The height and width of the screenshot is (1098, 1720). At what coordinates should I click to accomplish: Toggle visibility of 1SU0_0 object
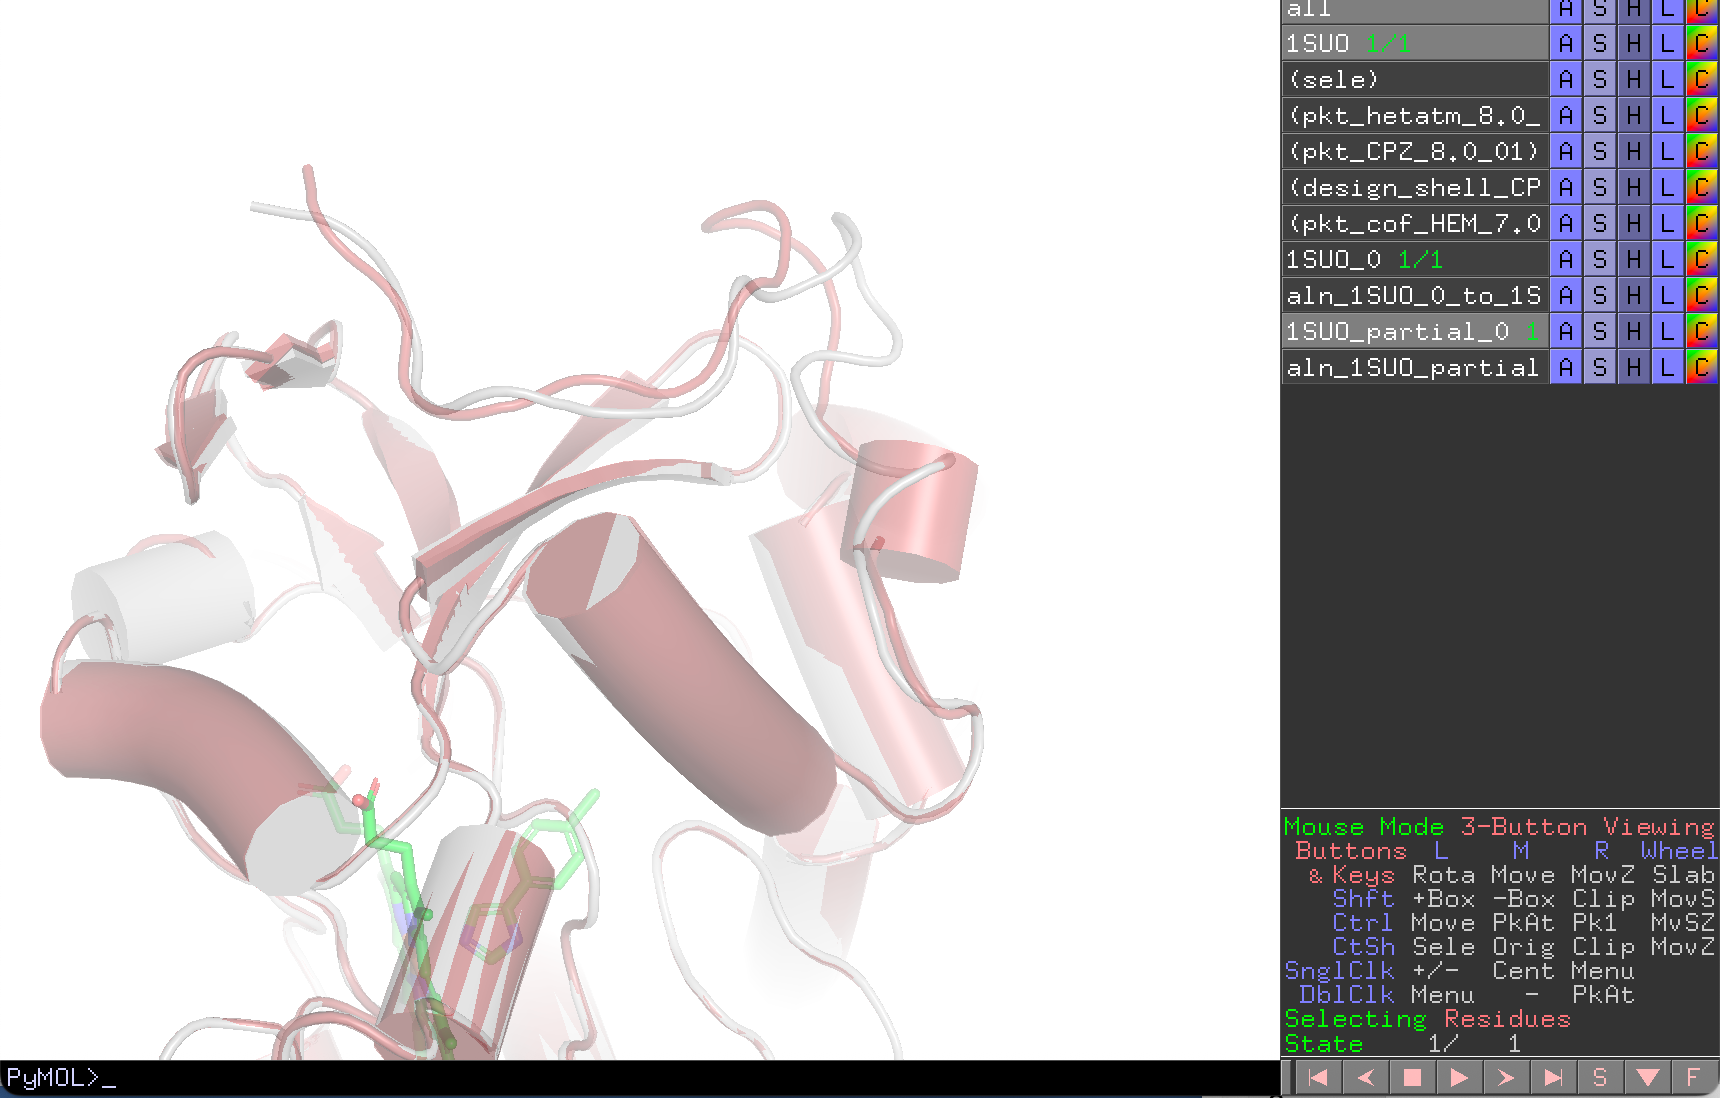click(1415, 259)
